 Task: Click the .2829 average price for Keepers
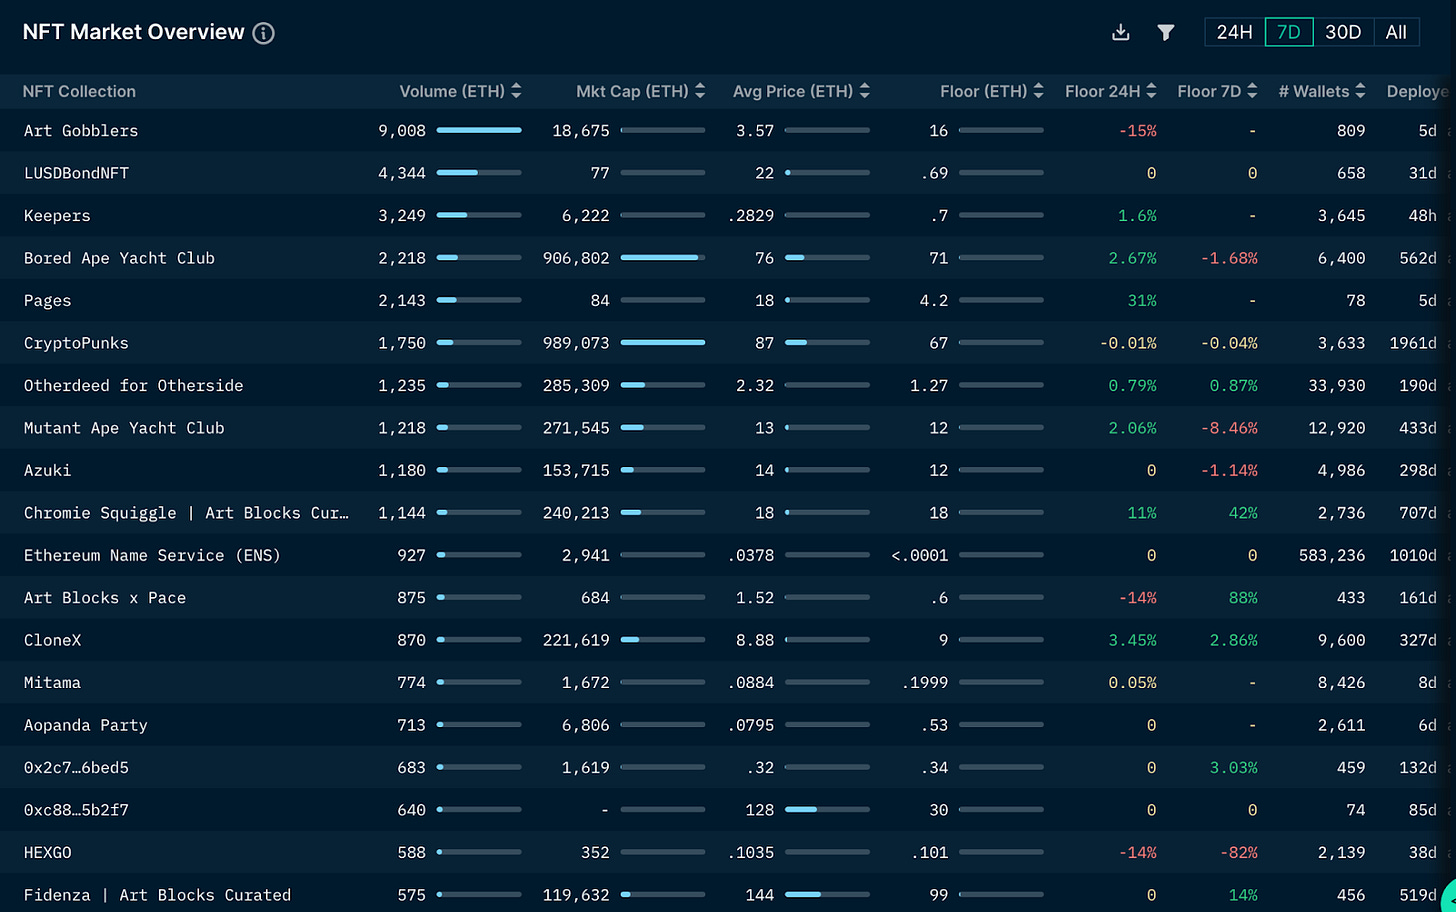pos(751,216)
